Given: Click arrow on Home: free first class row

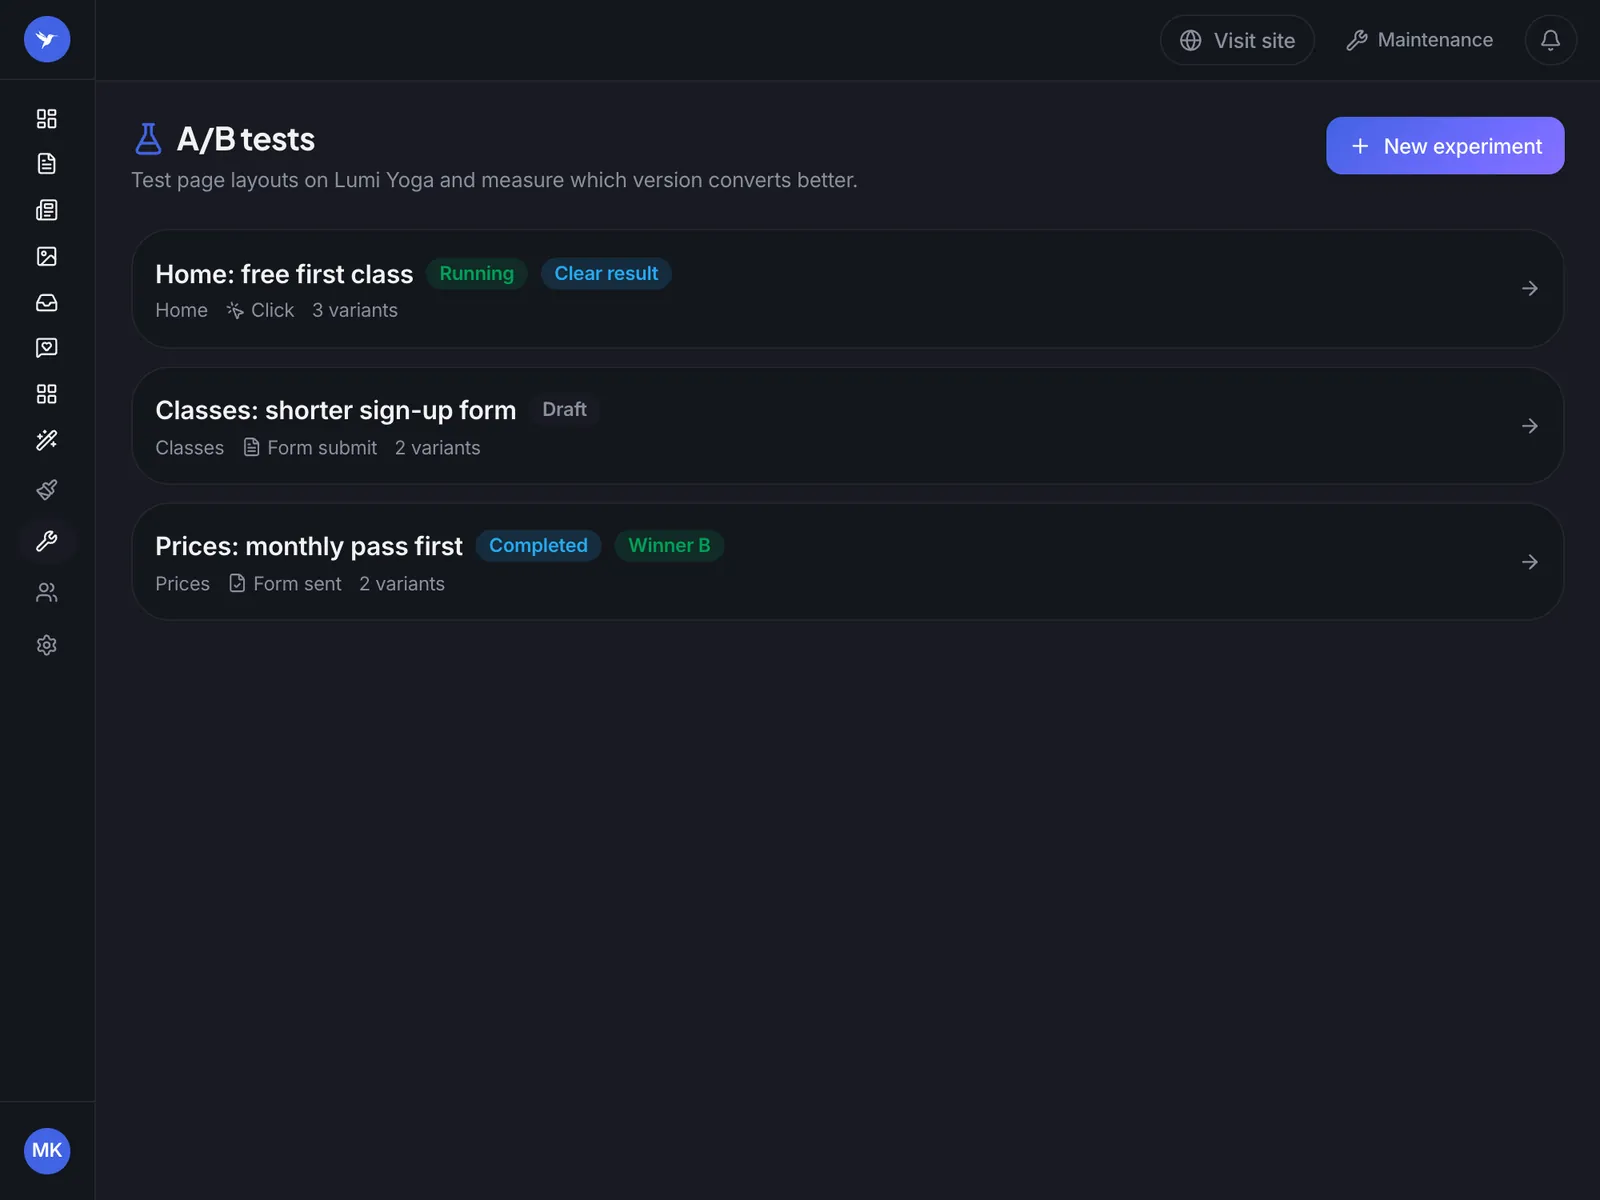Looking at the screenshot, I should pyautogui.click(x=1529, y=289).
